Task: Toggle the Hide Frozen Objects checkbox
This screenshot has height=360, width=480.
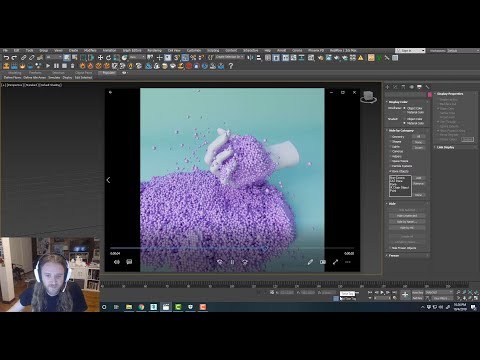Action: click(391, 248)
